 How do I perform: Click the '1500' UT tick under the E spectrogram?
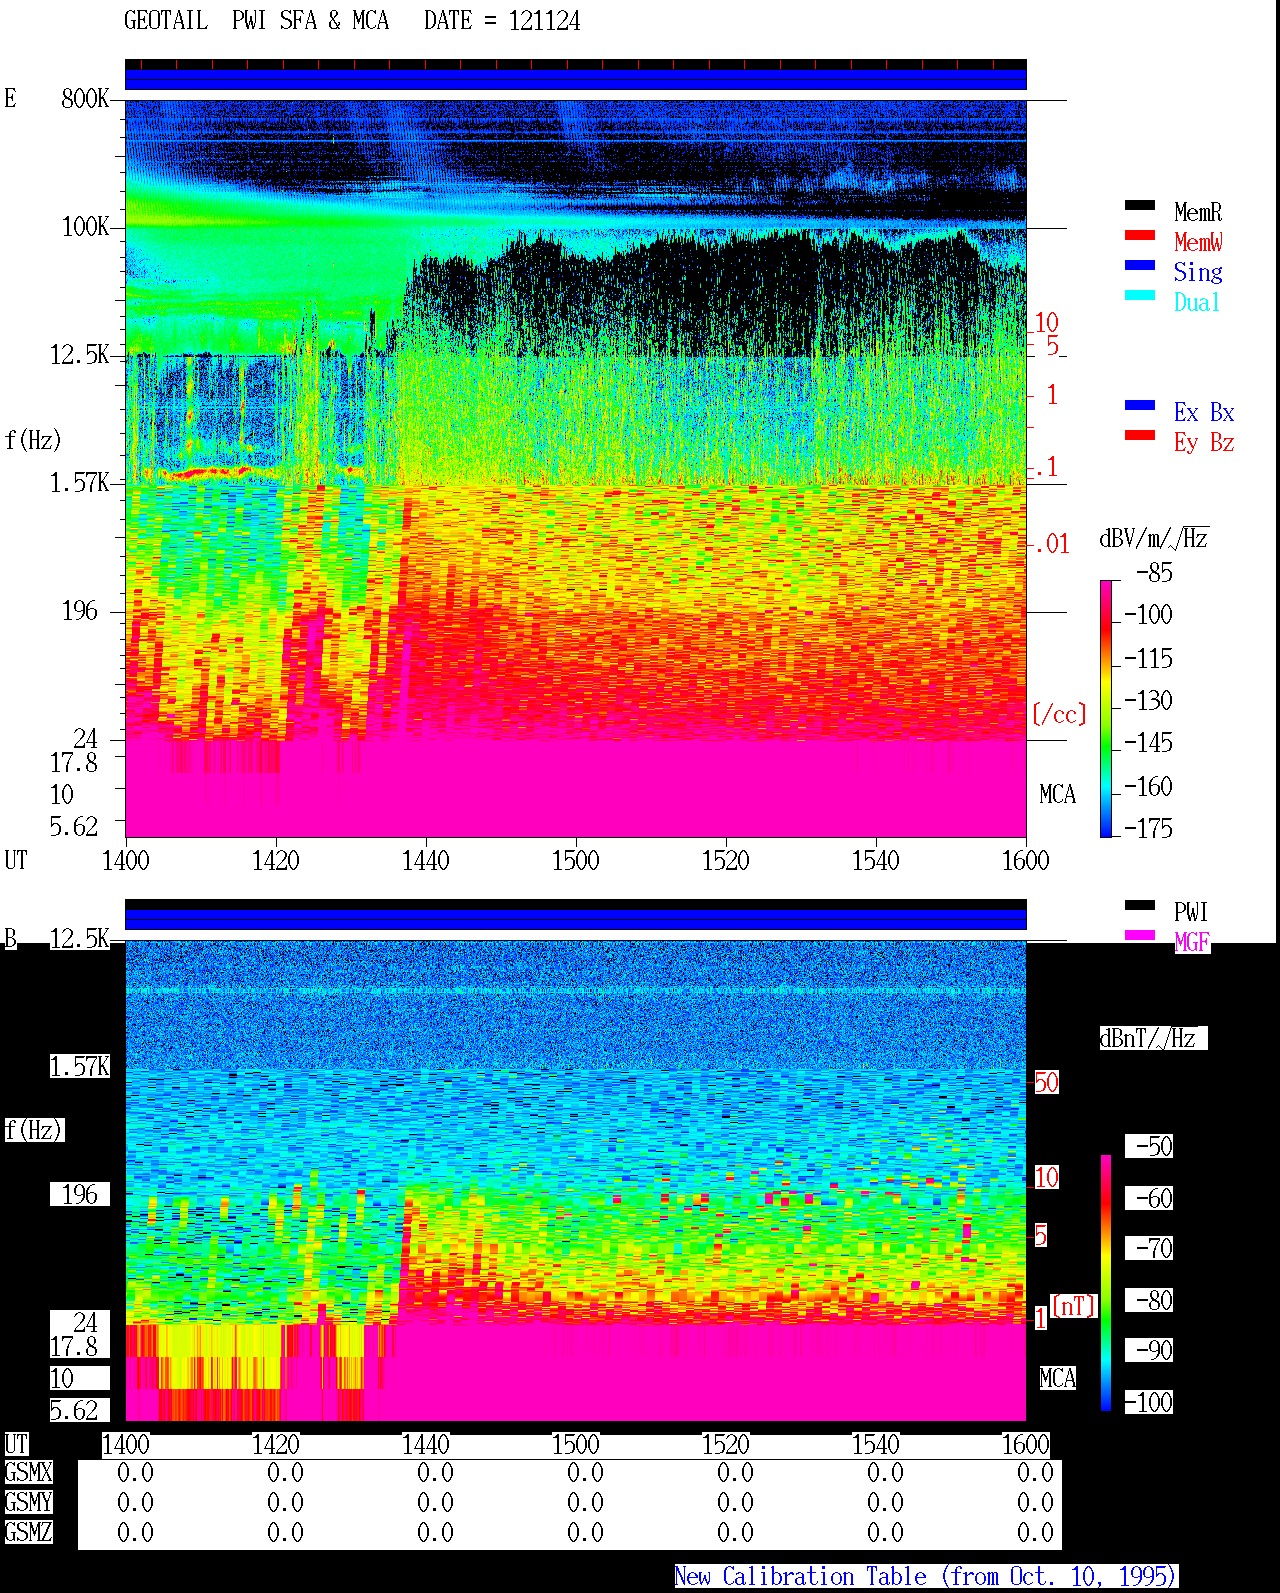click(576, 860)
